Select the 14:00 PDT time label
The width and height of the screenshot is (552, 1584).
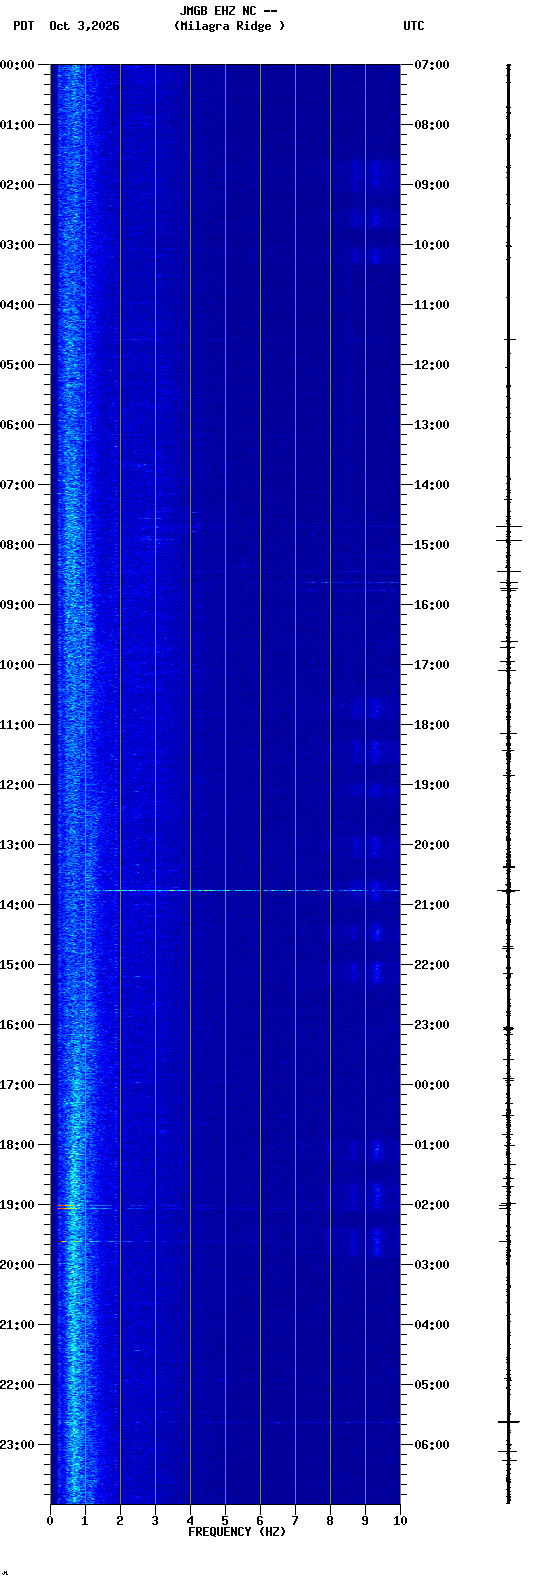(x=18, y=905)
